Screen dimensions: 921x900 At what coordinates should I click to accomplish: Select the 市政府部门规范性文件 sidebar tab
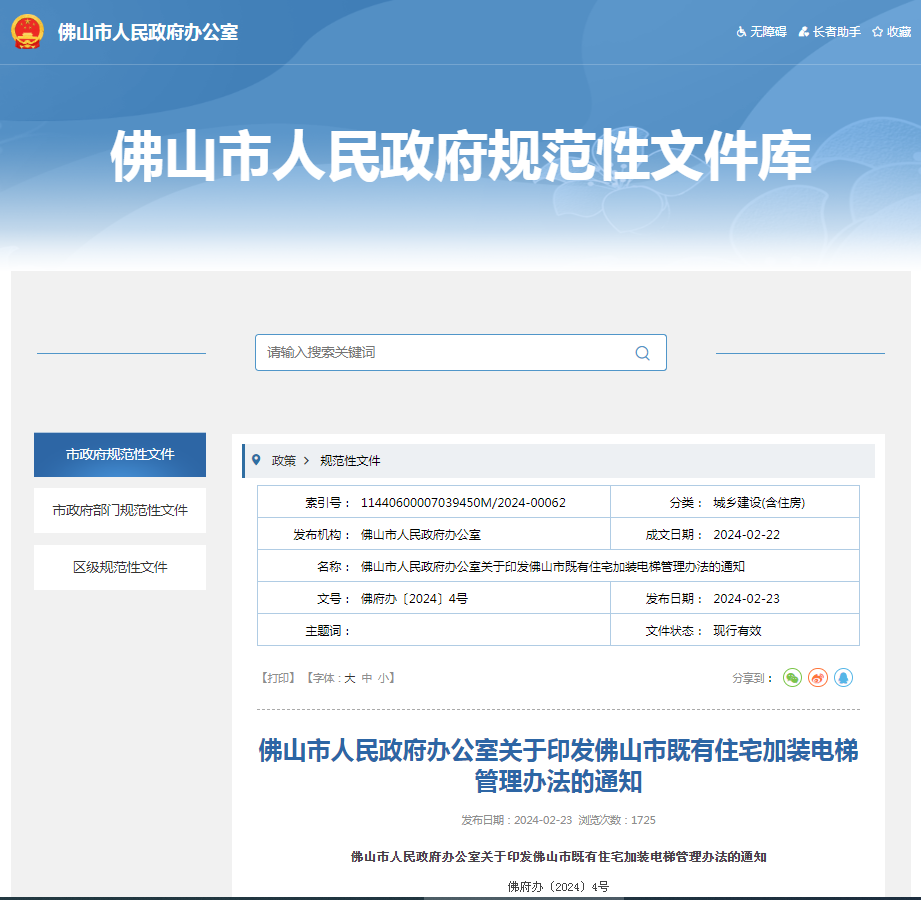[x=120, y=511]
